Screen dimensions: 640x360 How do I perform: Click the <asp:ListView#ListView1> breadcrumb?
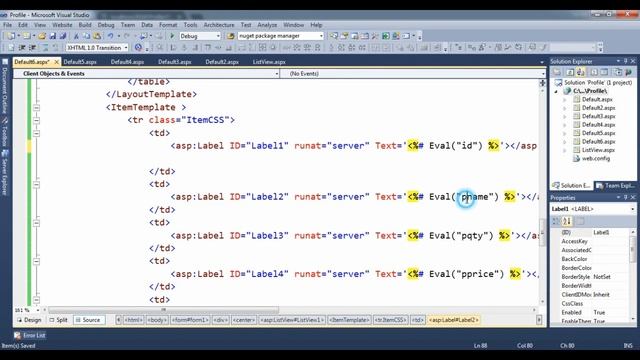pos(291,320)
